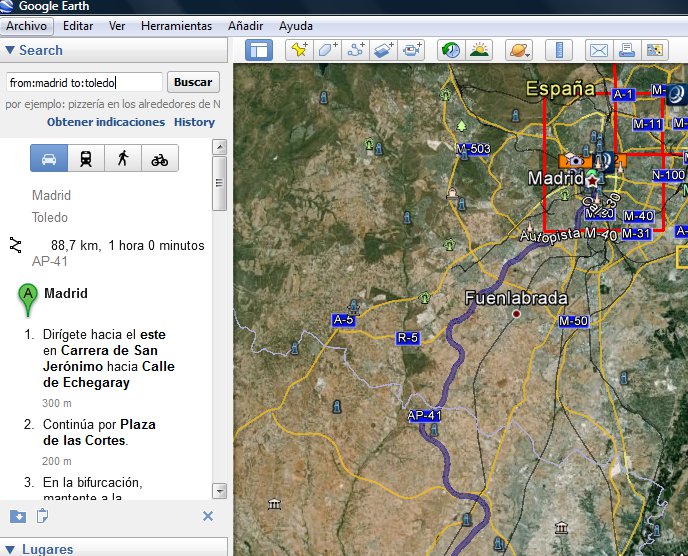Click the Madrid start point heading
Viewport: 688px width, 556px height.
click(66, 293)
